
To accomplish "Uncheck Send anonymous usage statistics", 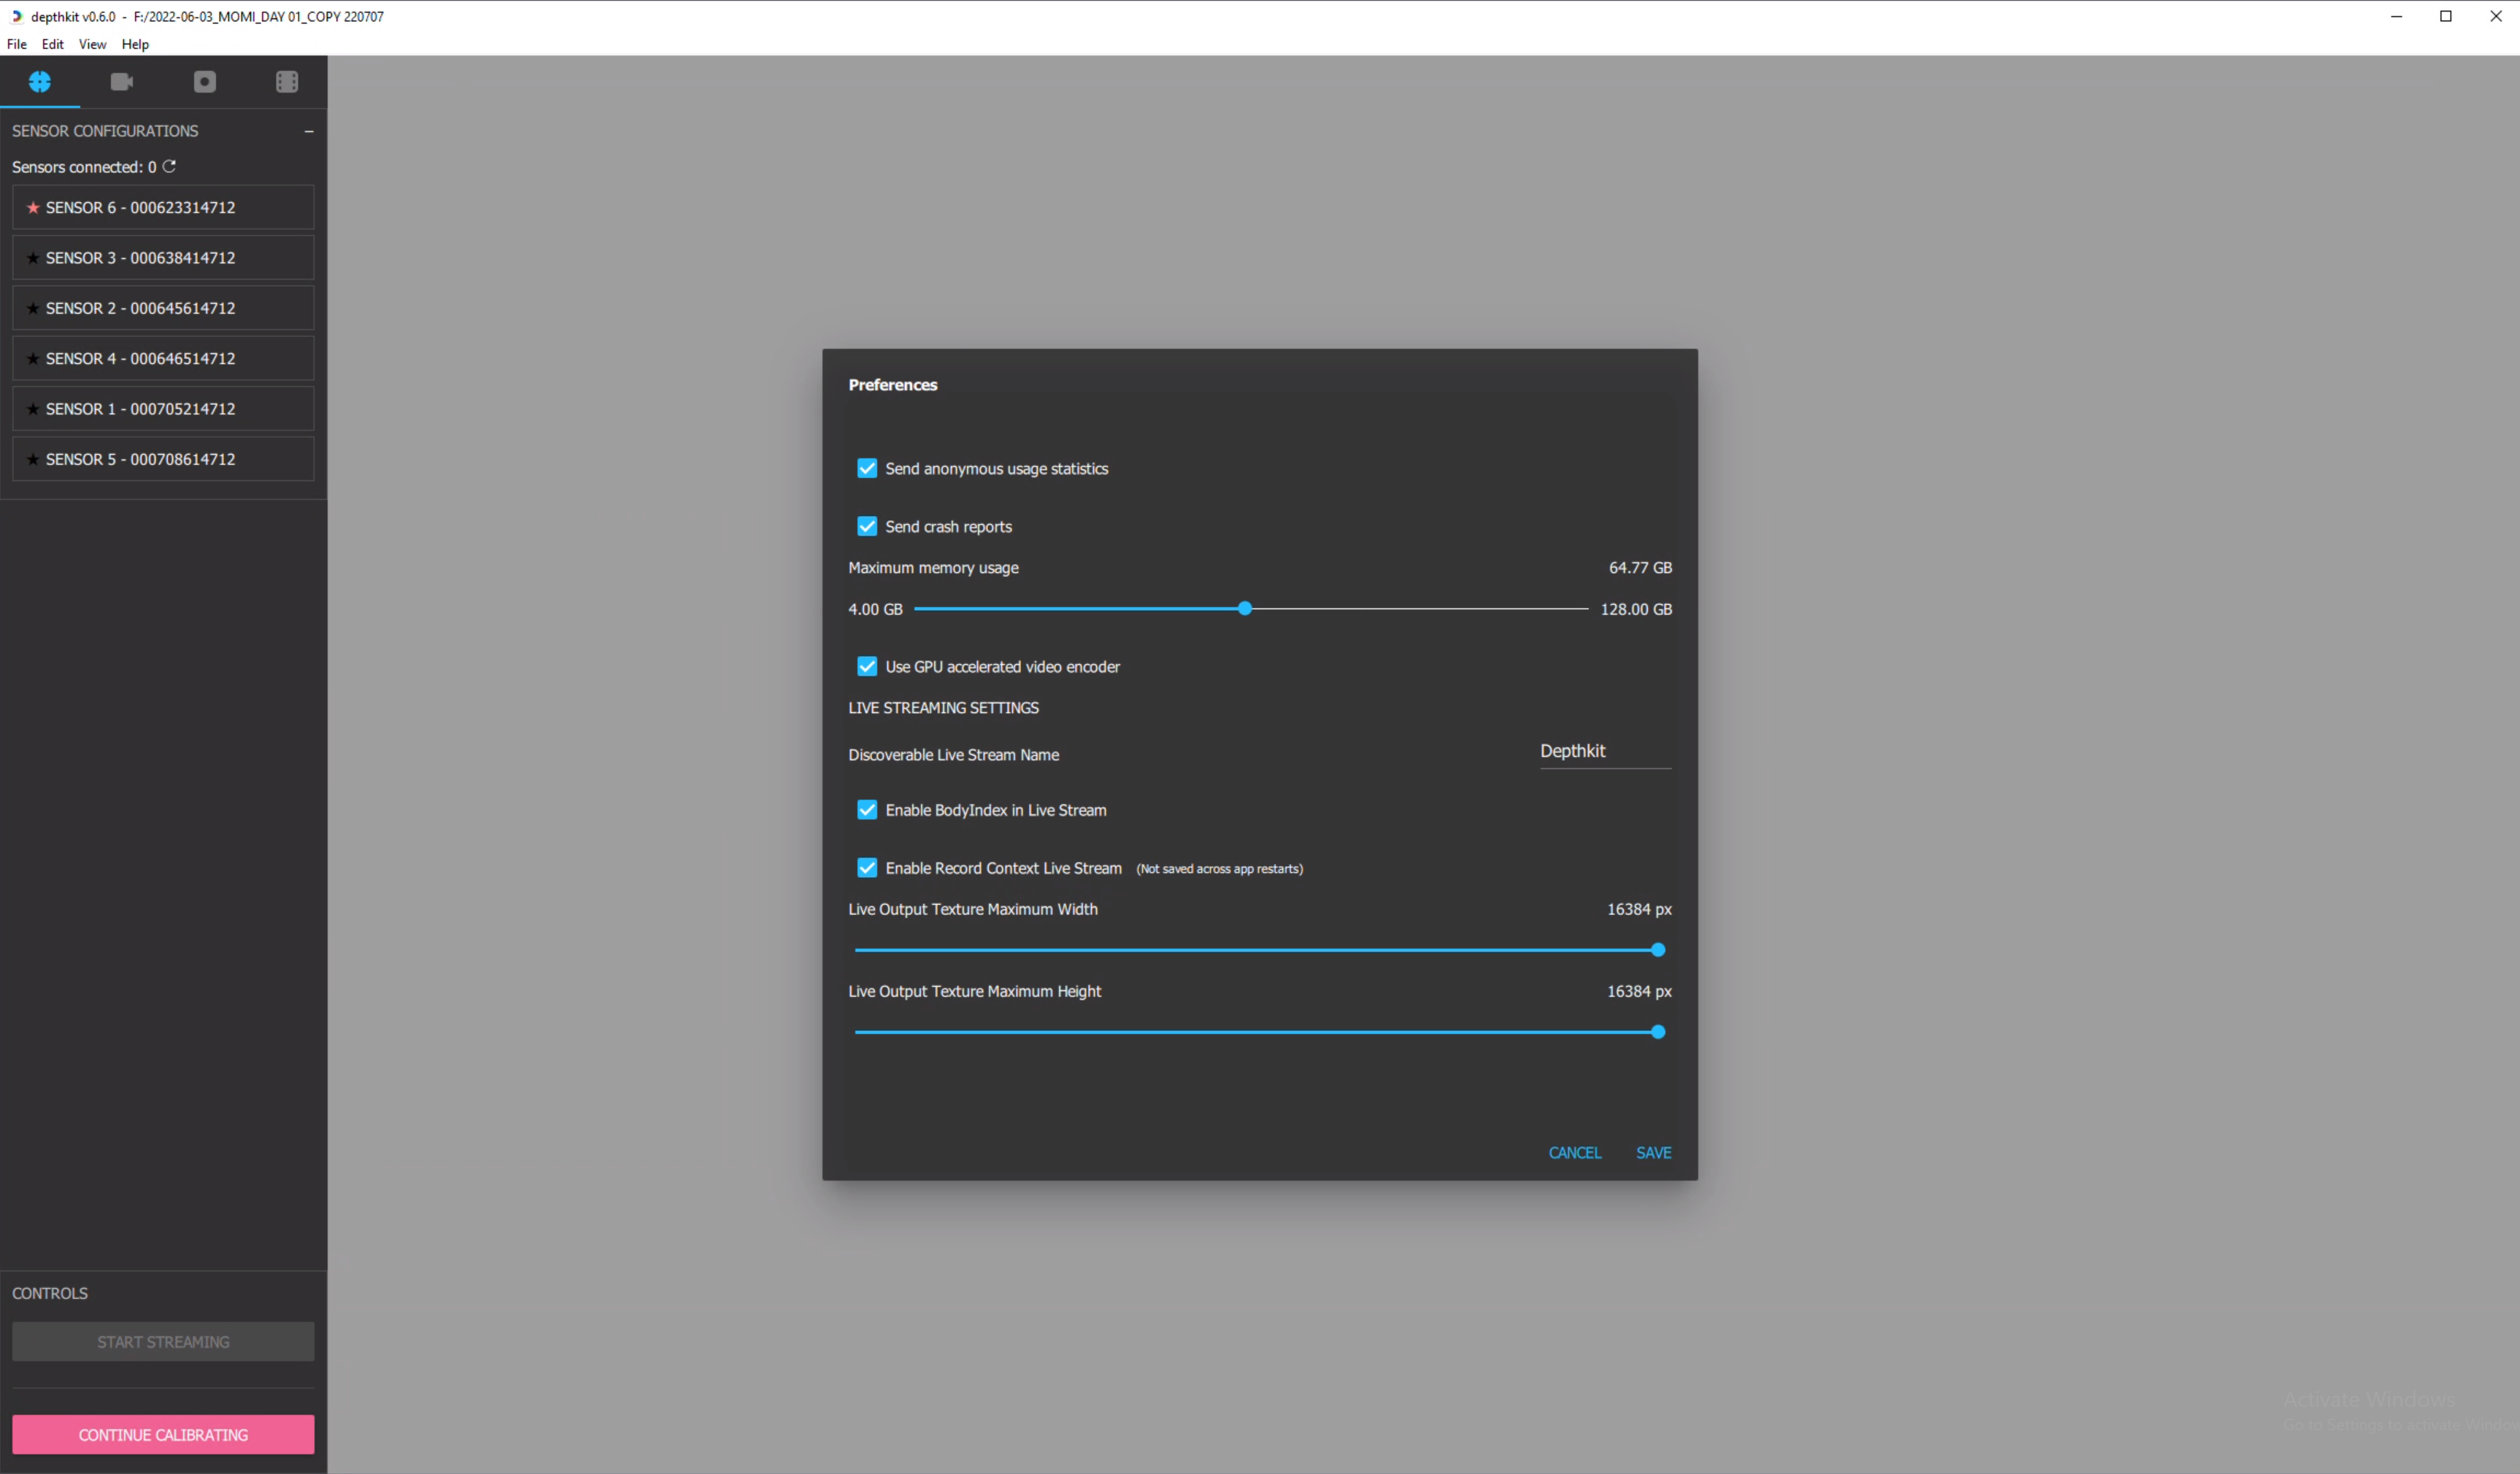I will 867,469.
